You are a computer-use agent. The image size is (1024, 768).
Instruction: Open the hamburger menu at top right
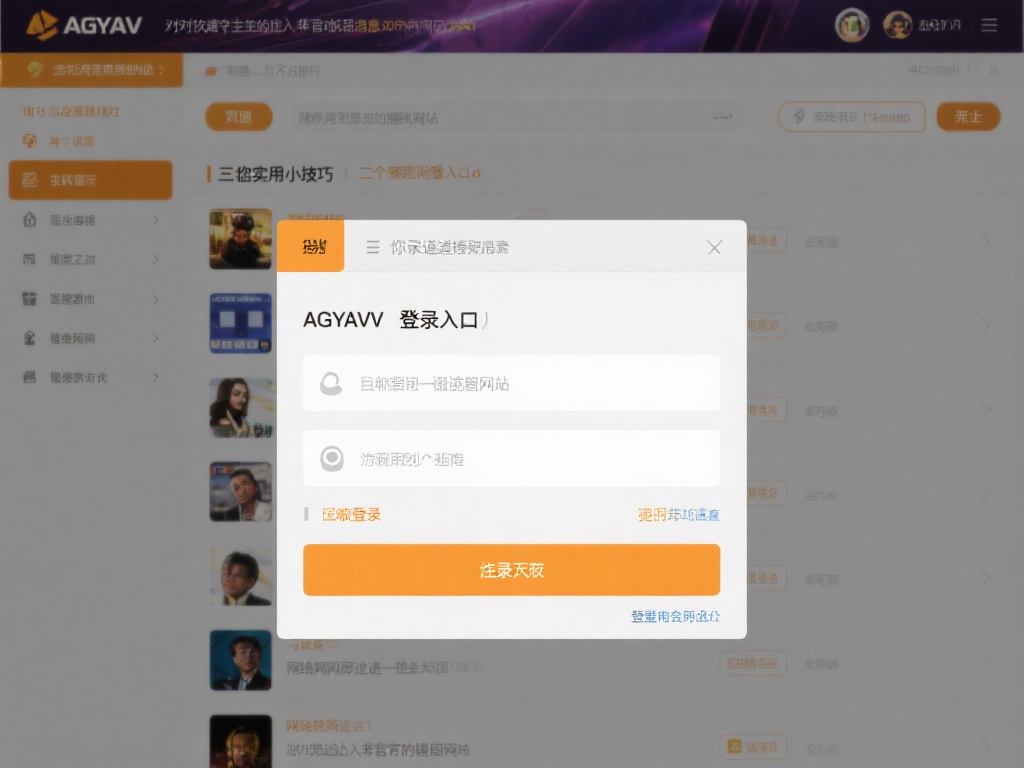tap(989, 25)
